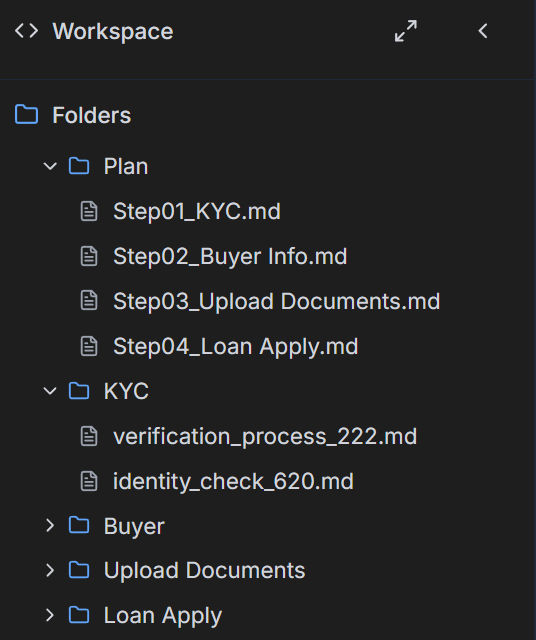Collapse the KYC folder chevron
This screenshot has width=536, height=640.
pyautogui.click(x=50, y=391)
